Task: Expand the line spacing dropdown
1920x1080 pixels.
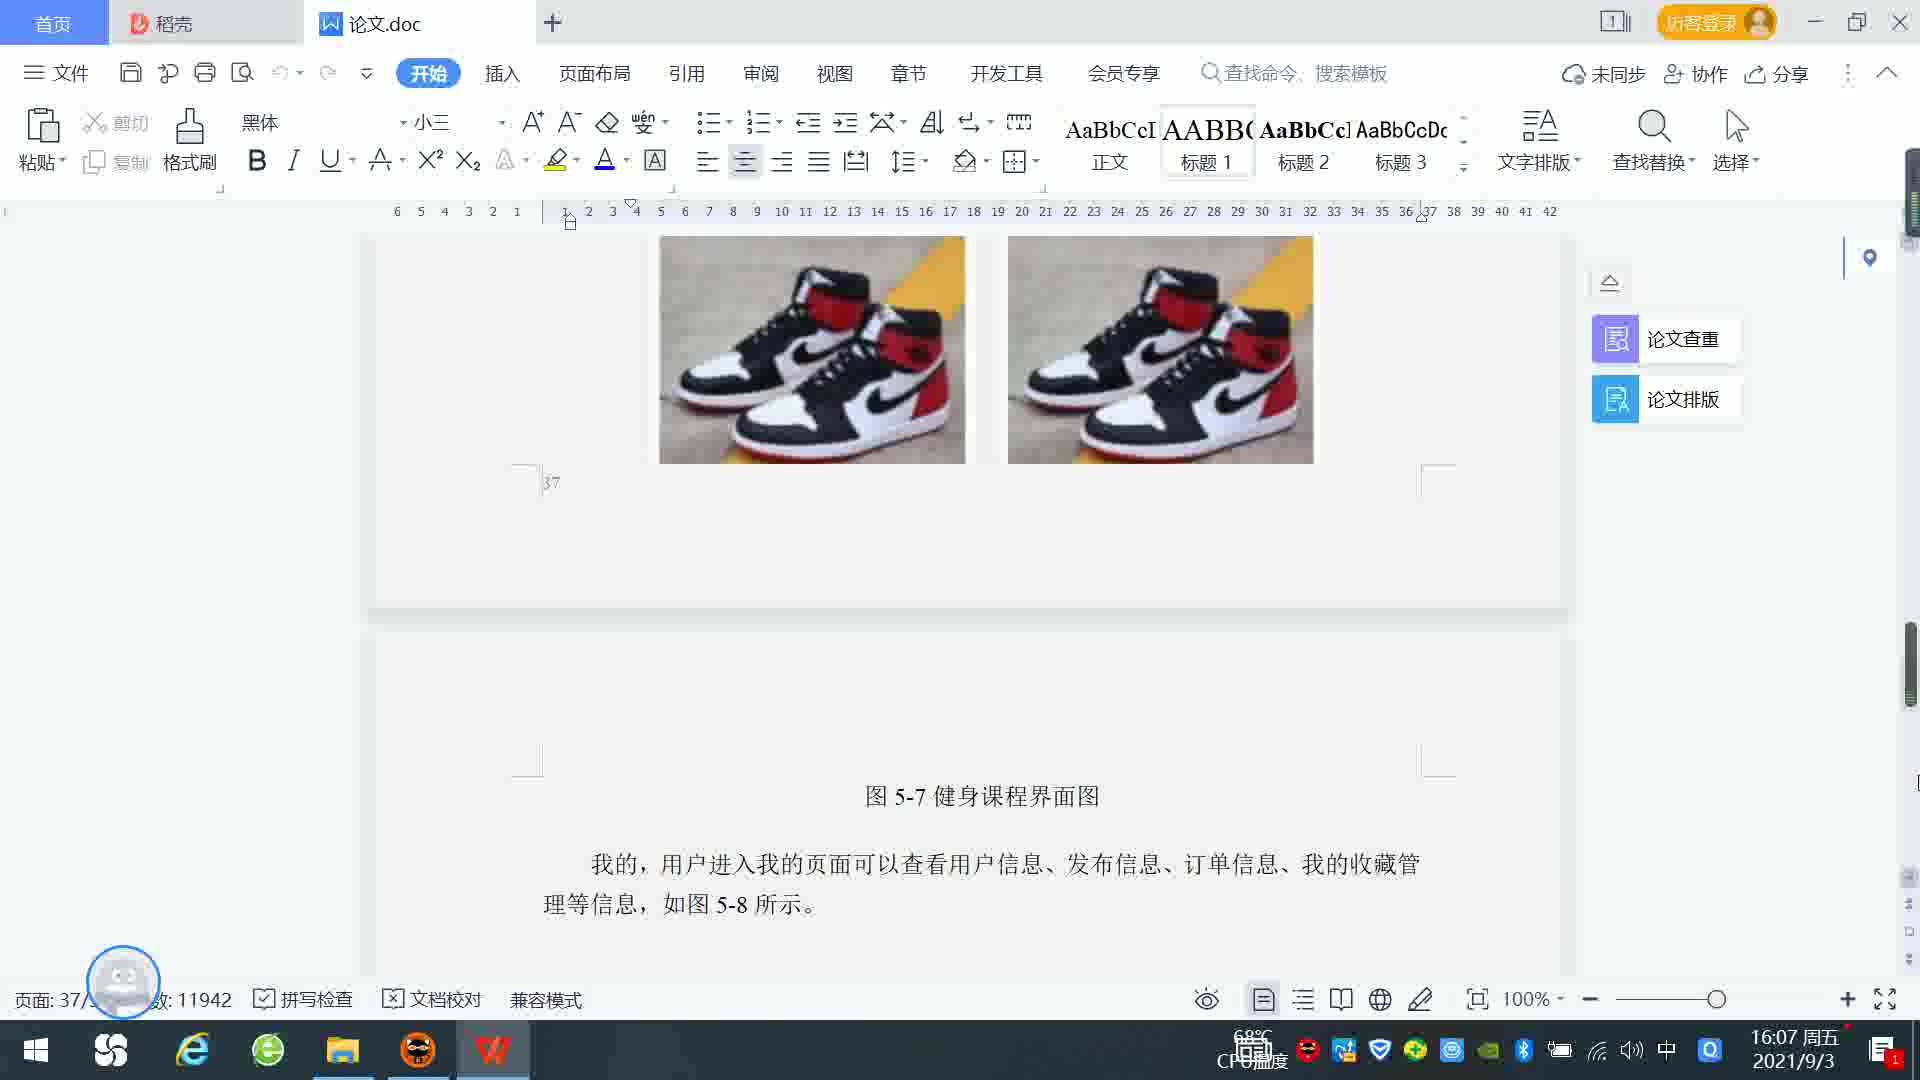Action: coord(925,161)
